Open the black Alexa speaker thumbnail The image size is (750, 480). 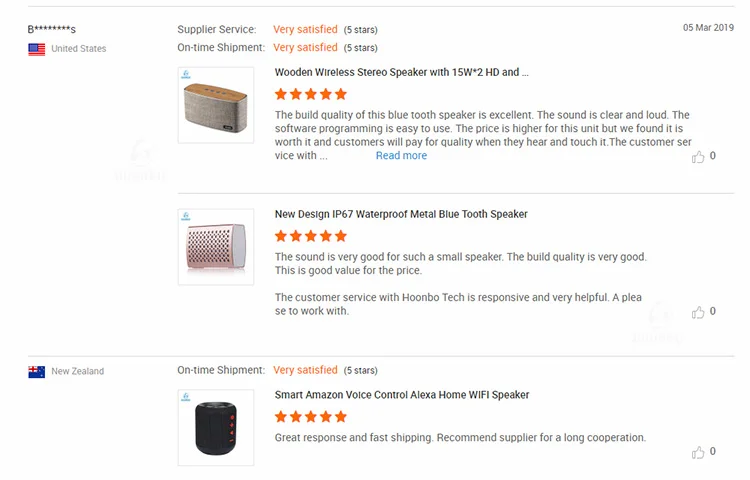[216, 428]
